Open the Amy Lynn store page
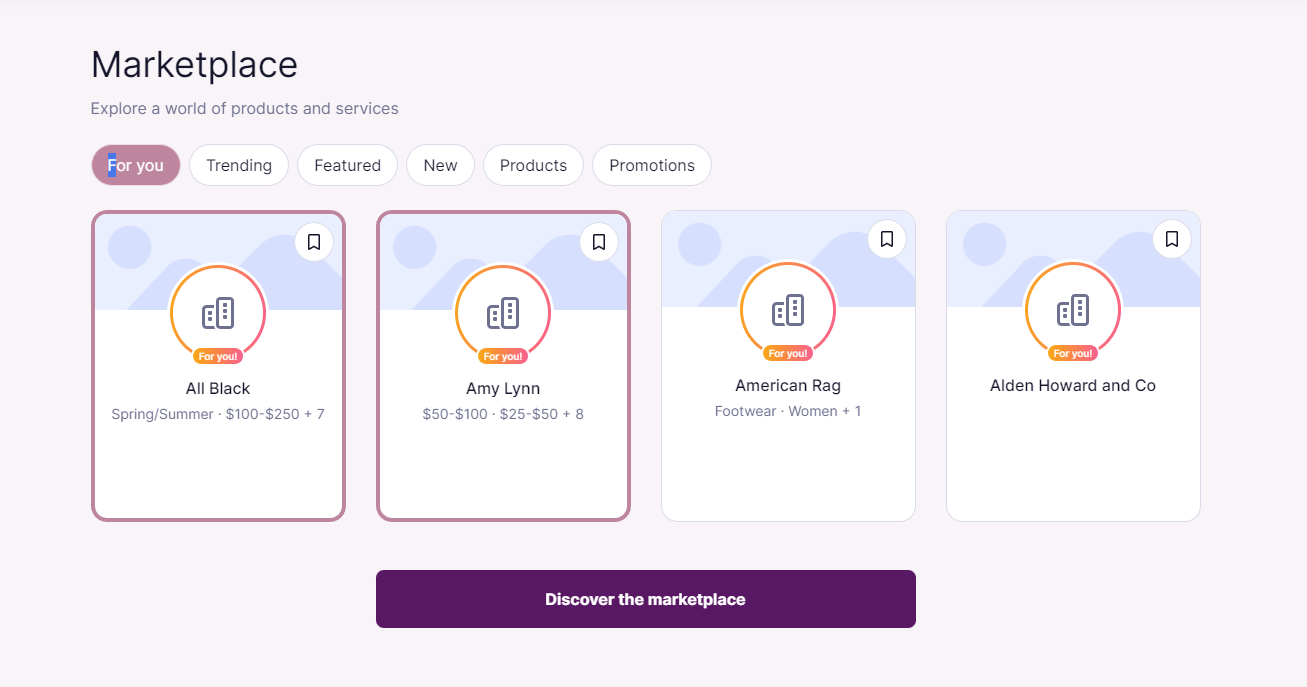Viewport: 1307px width, 687px height. (503, 388)
